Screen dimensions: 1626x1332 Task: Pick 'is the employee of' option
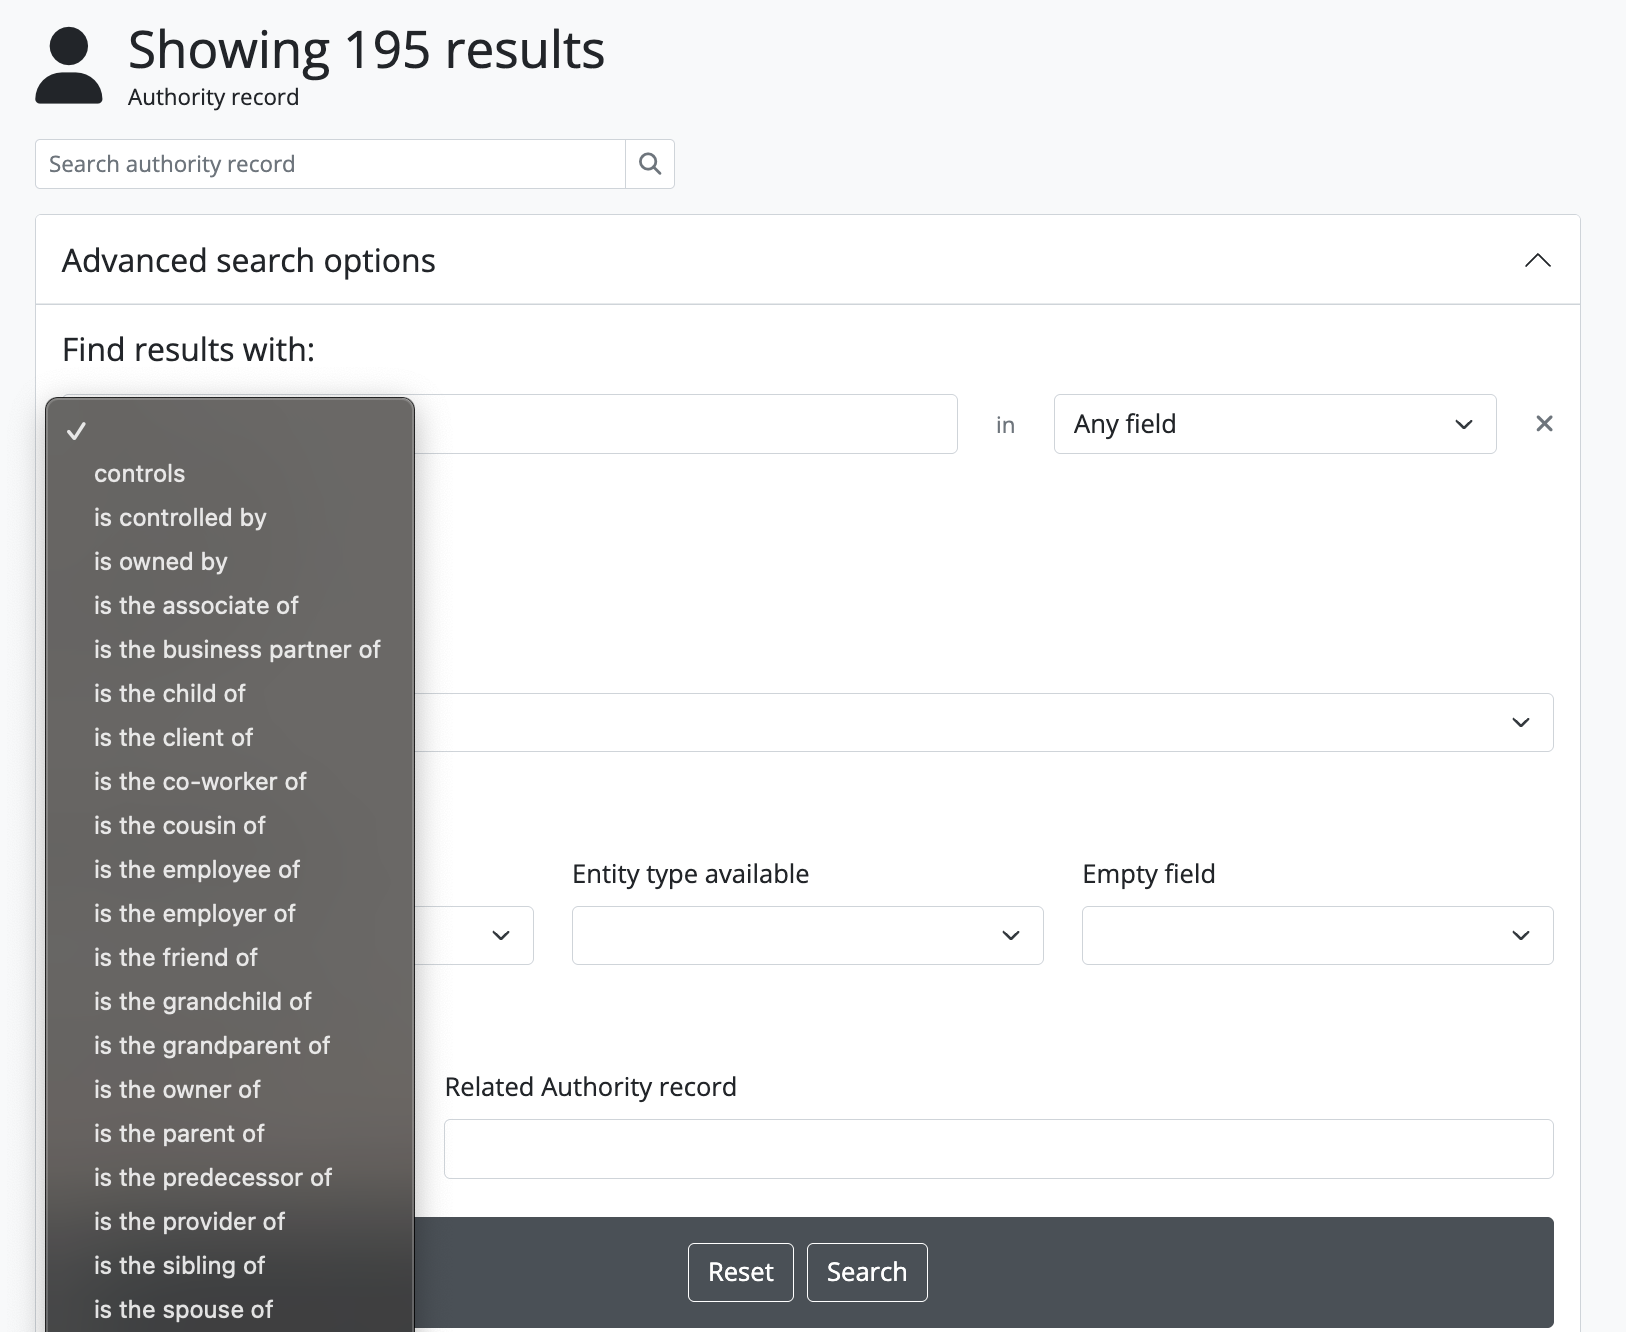(x=197, y=870)
